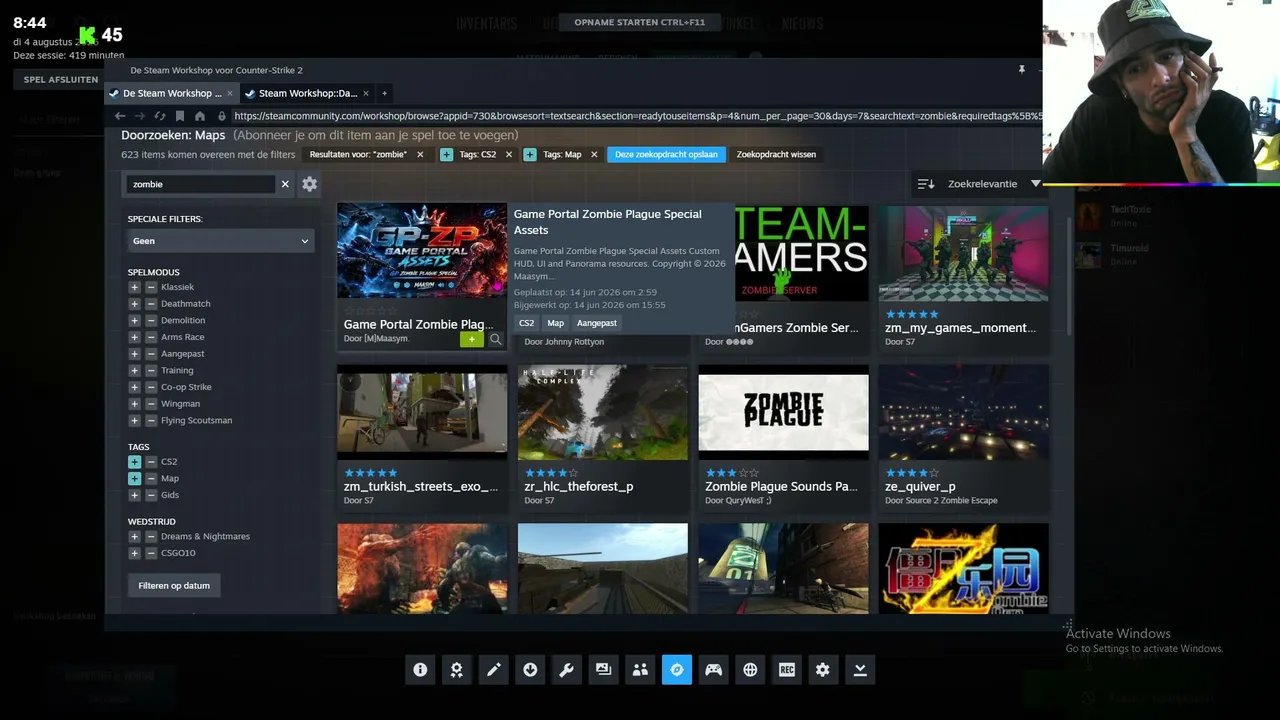This screenshot has height=720, width=1280.
Task: Open the downloads arrow icon in overlay bar
Action: click(x=530, y=670)
